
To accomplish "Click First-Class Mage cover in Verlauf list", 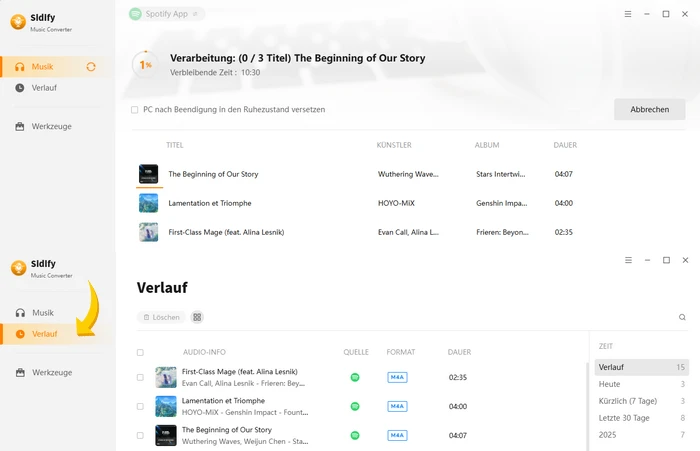I will [166, 377].
